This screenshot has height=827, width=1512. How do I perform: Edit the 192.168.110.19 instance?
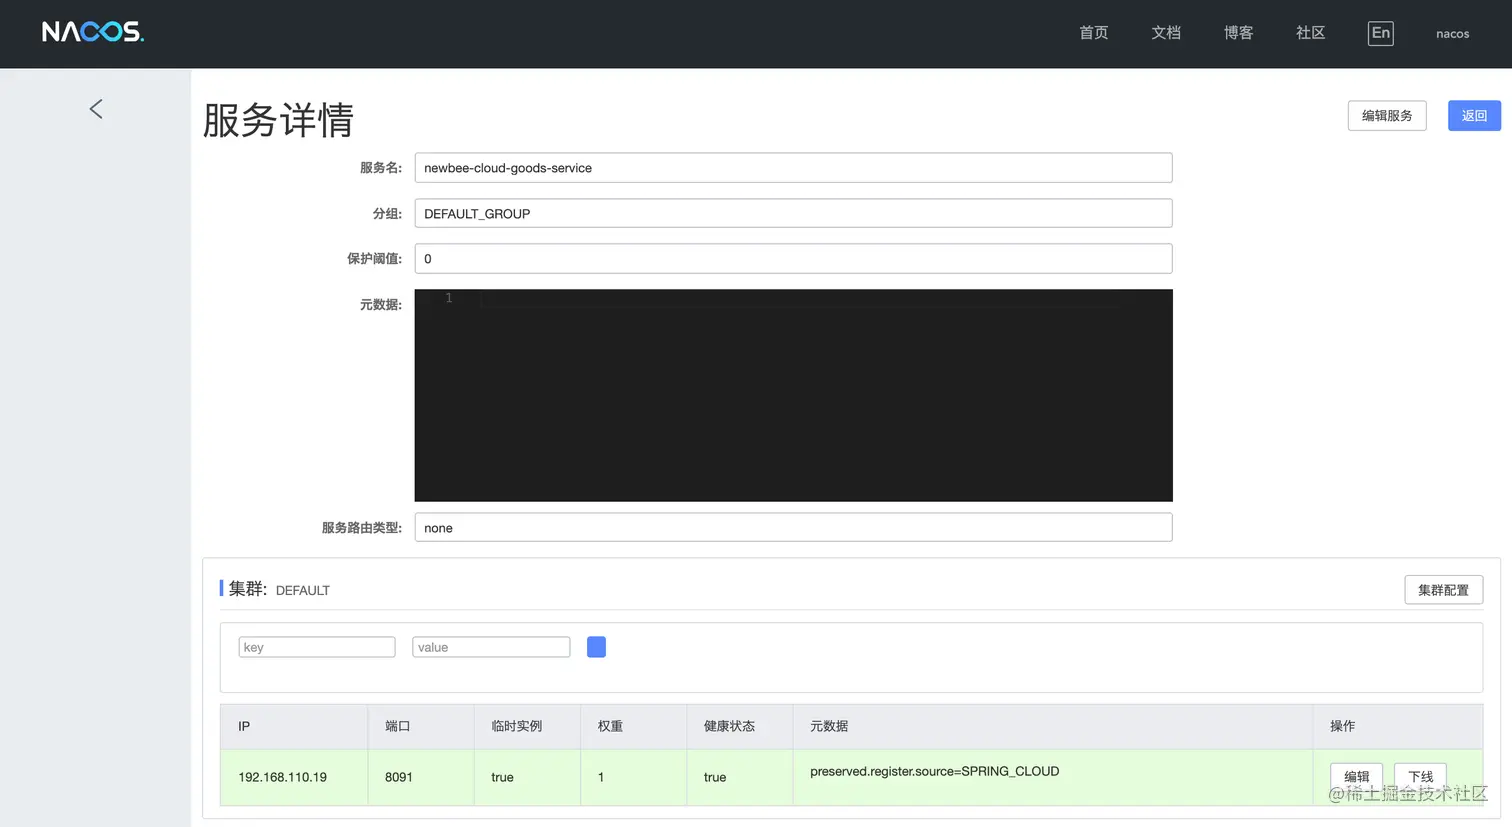[1356, 777]
